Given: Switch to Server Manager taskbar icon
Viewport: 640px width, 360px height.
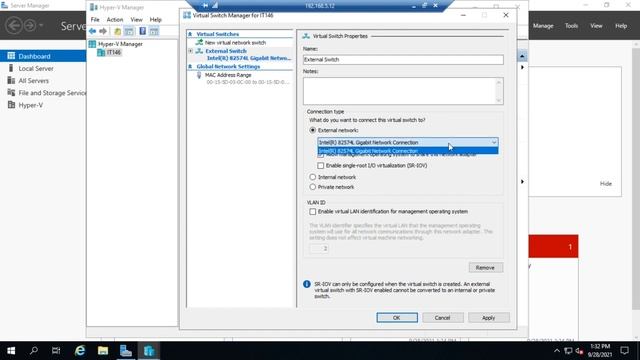Looking at the screenshot, I should click(126, 351).
